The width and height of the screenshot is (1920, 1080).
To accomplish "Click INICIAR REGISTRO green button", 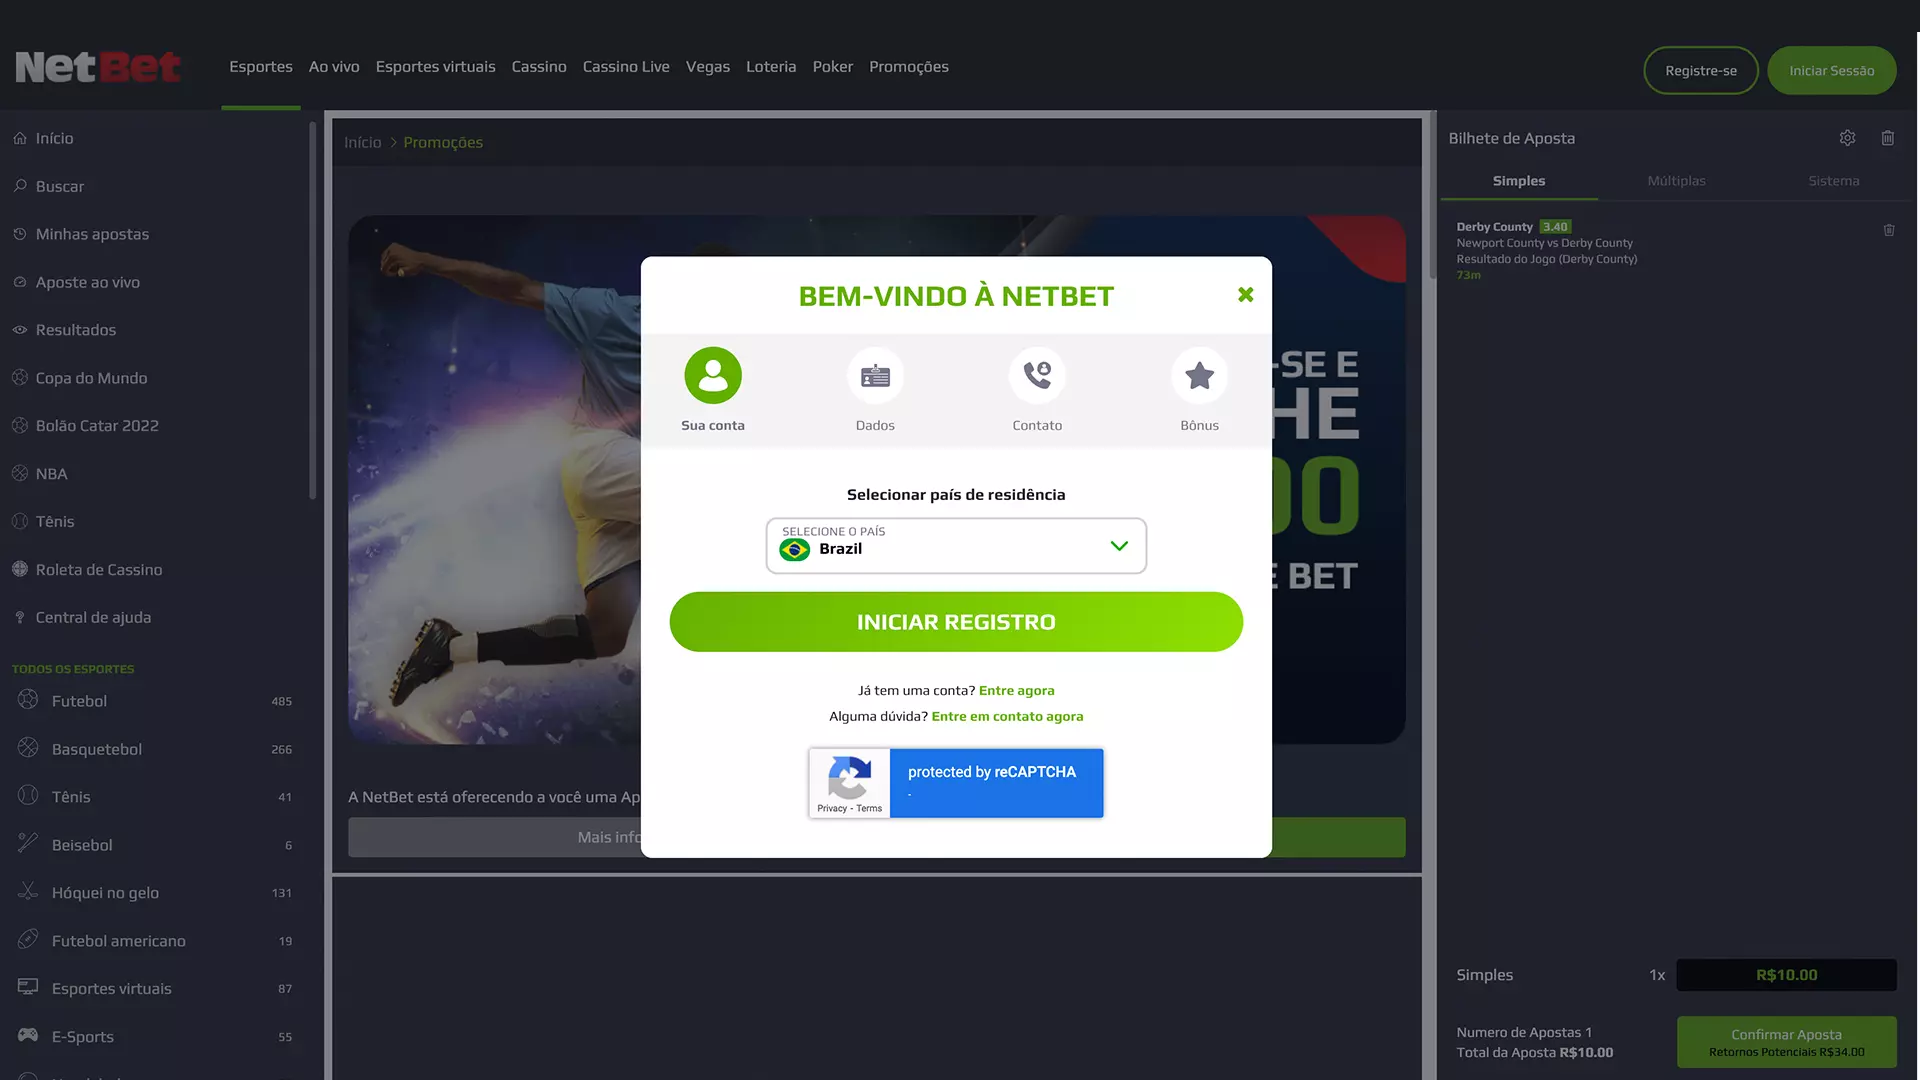I will 956,621.
